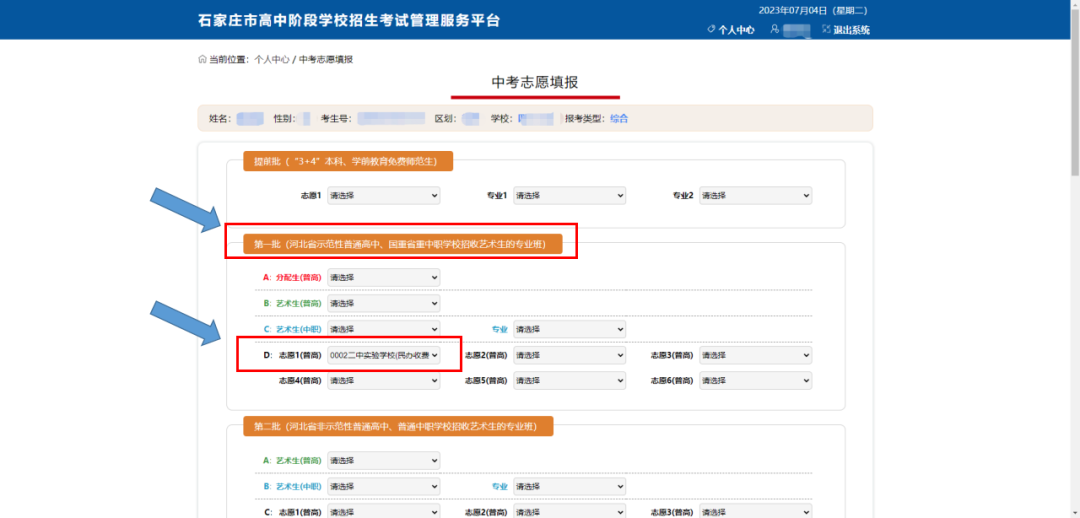Open 第一批 D 志愿1 showing 0002二中实验学校
This screenshot has height=518, width=1080.
click(x=384, y=355)
